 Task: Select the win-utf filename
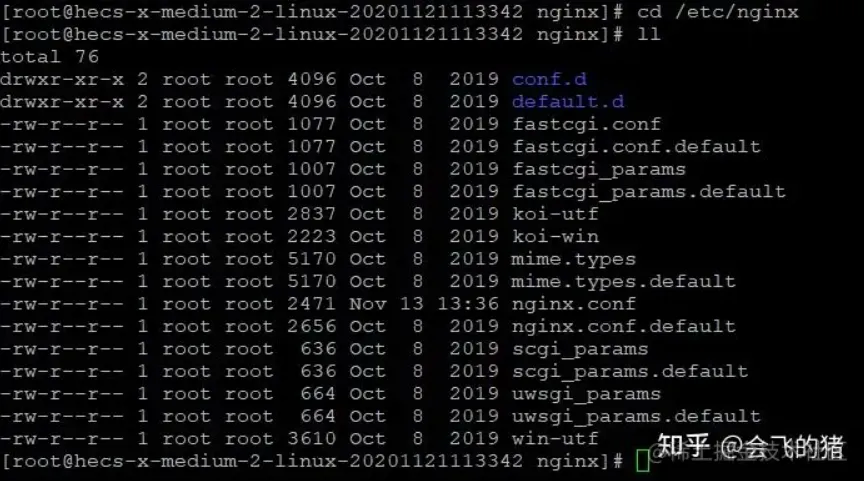pos(555,439)
